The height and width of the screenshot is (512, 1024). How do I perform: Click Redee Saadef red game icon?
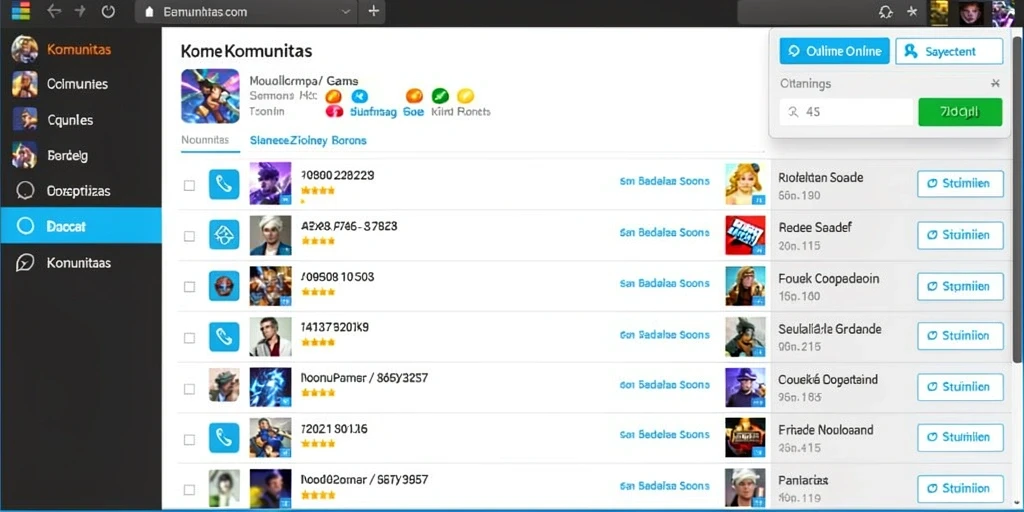(745, 235)
